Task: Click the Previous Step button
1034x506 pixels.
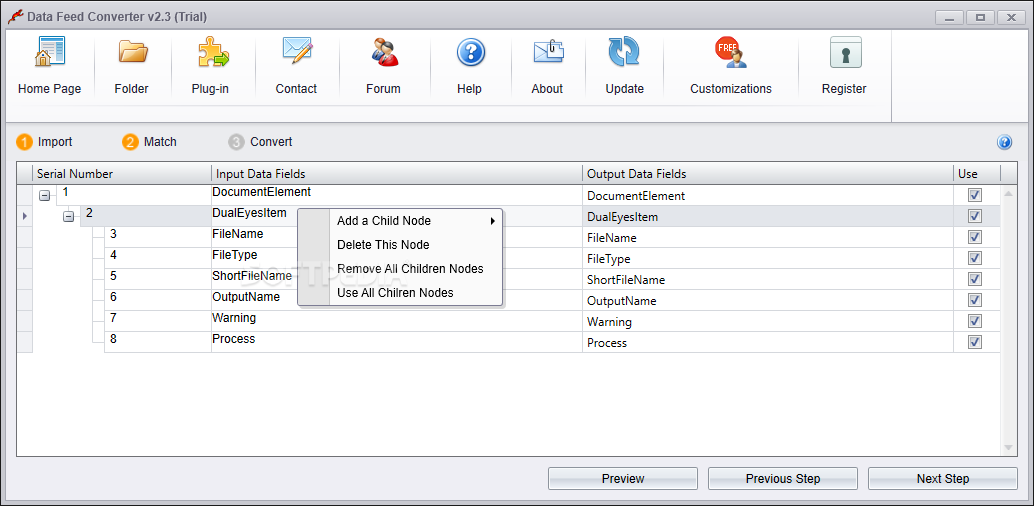Action: click(783, 479)
